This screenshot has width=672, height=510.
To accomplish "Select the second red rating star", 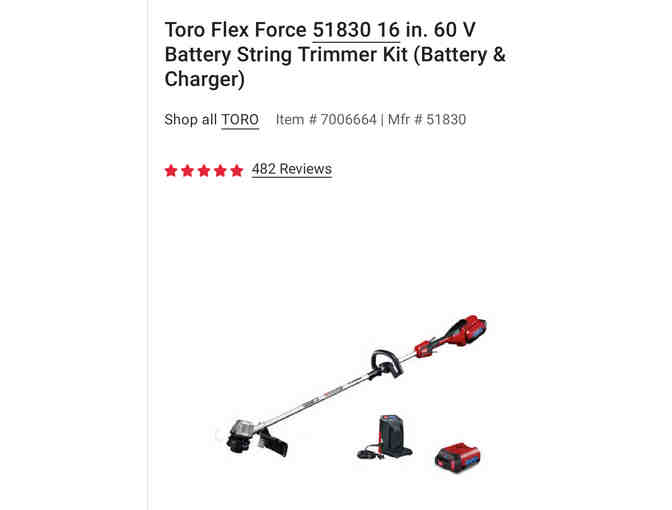I will pos(187,171).
